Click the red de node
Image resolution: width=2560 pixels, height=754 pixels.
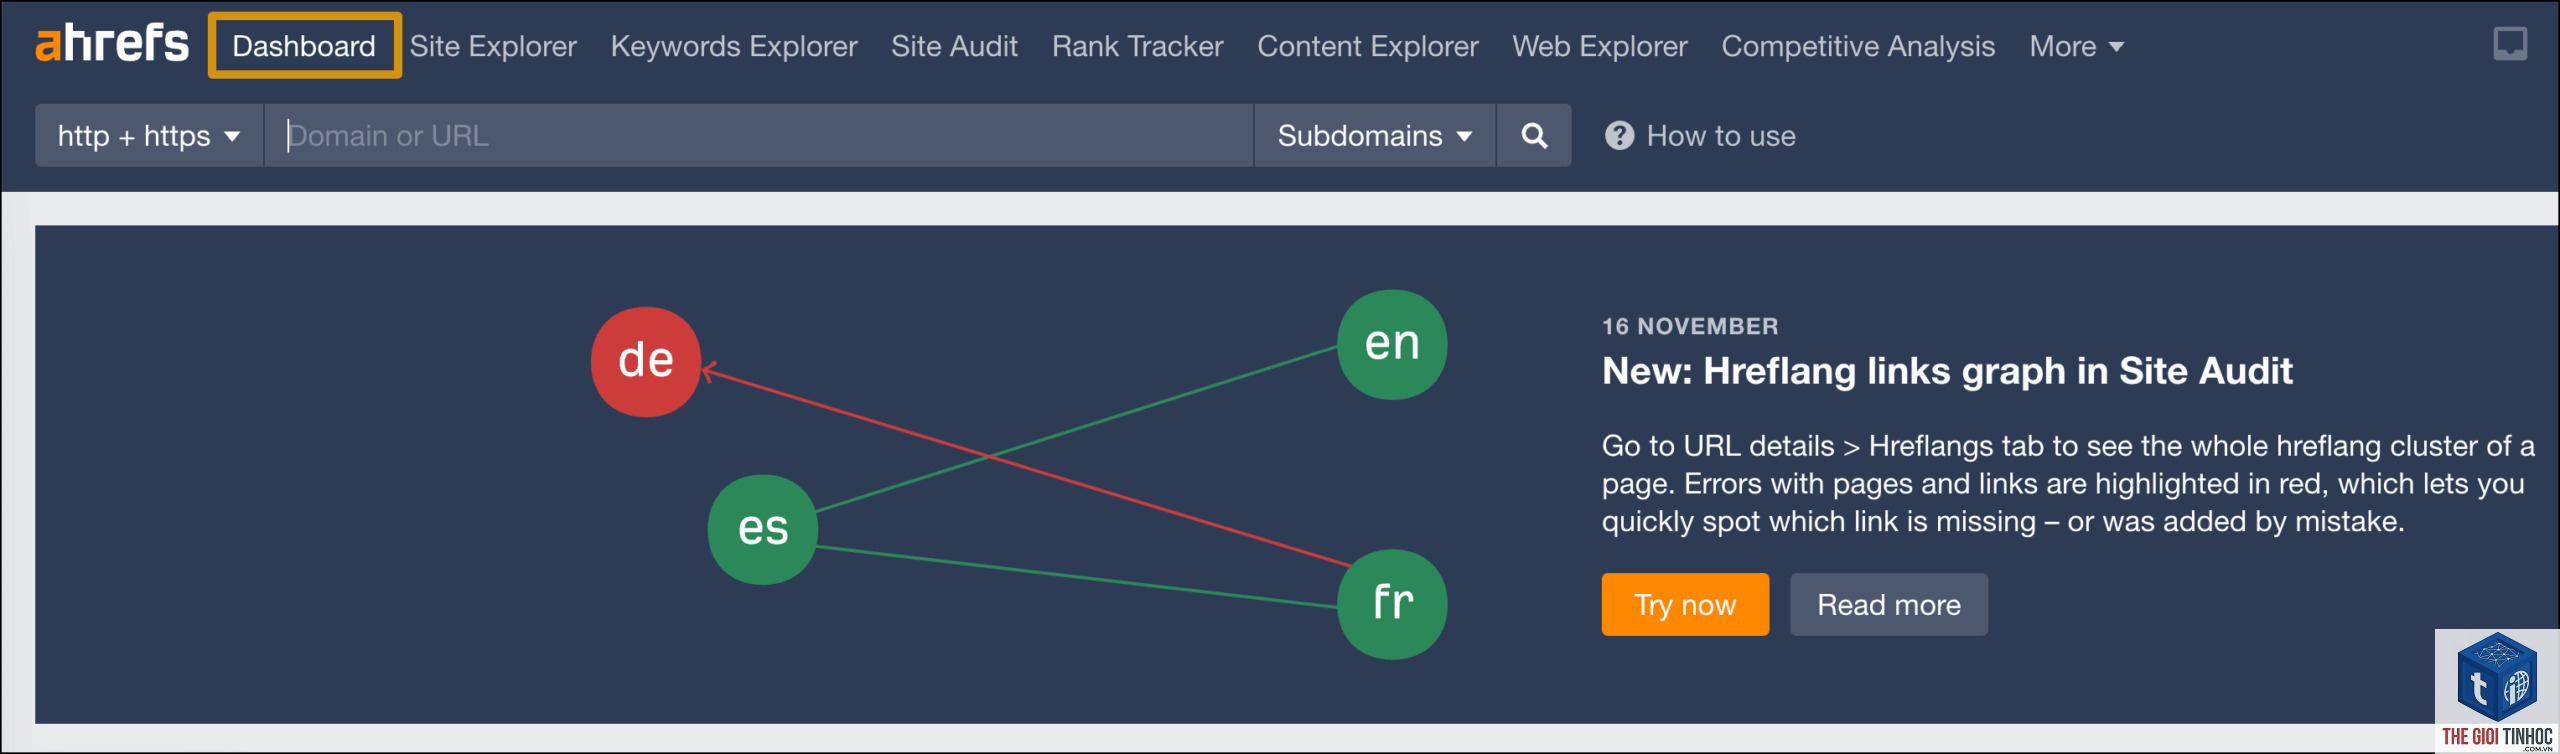[646, 361]
